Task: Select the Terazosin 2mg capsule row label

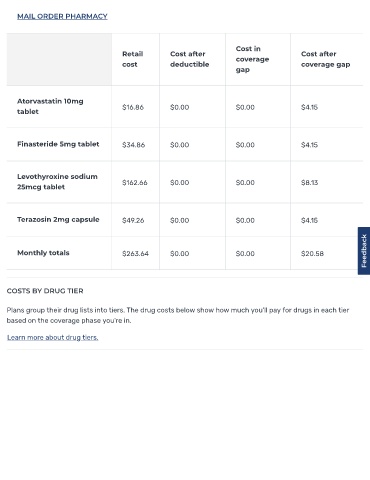Action: [58, 219]
